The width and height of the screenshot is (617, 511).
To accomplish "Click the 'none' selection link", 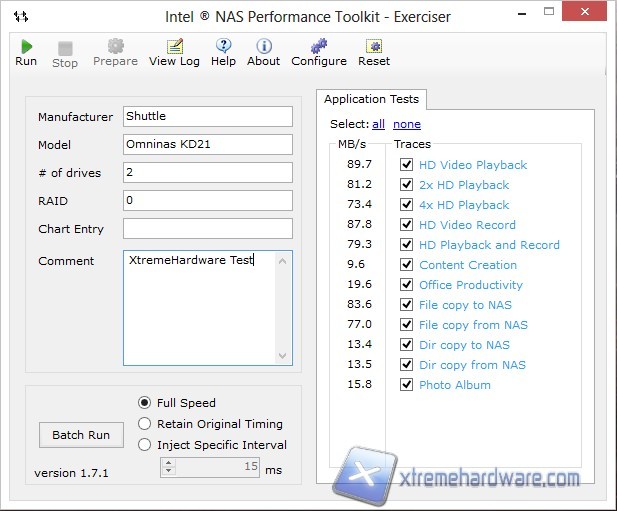I will coord(406,124).
